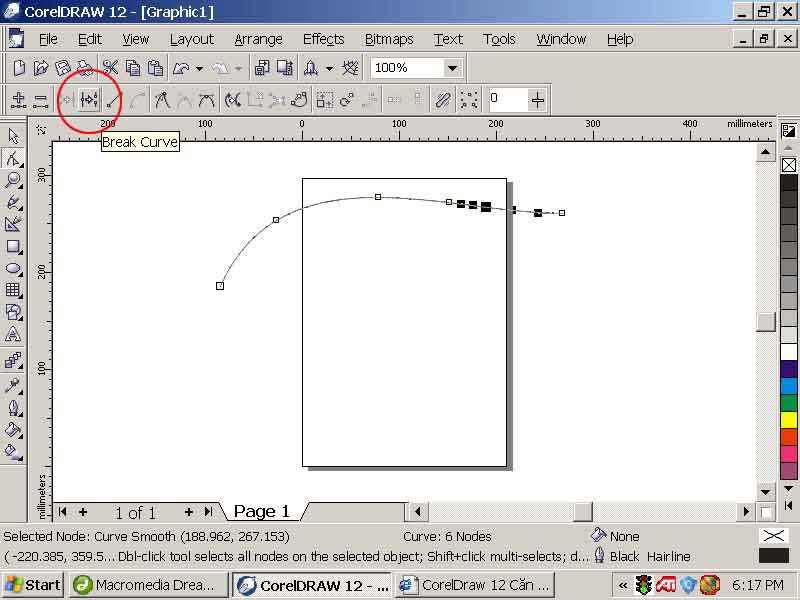
Task: Click the vertical scrollbar down arrow
Action: pos(765,492)
